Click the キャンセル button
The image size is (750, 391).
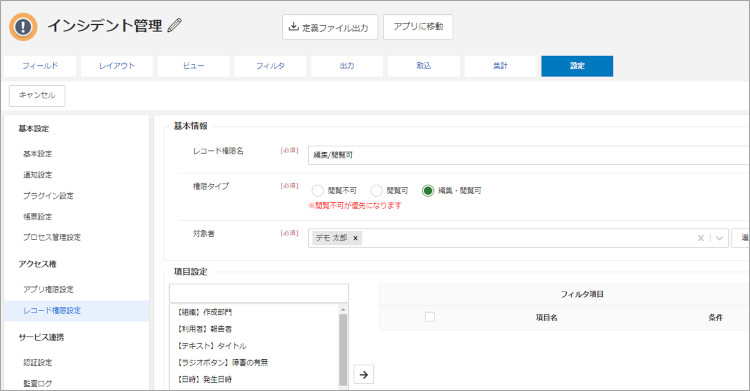37,96
